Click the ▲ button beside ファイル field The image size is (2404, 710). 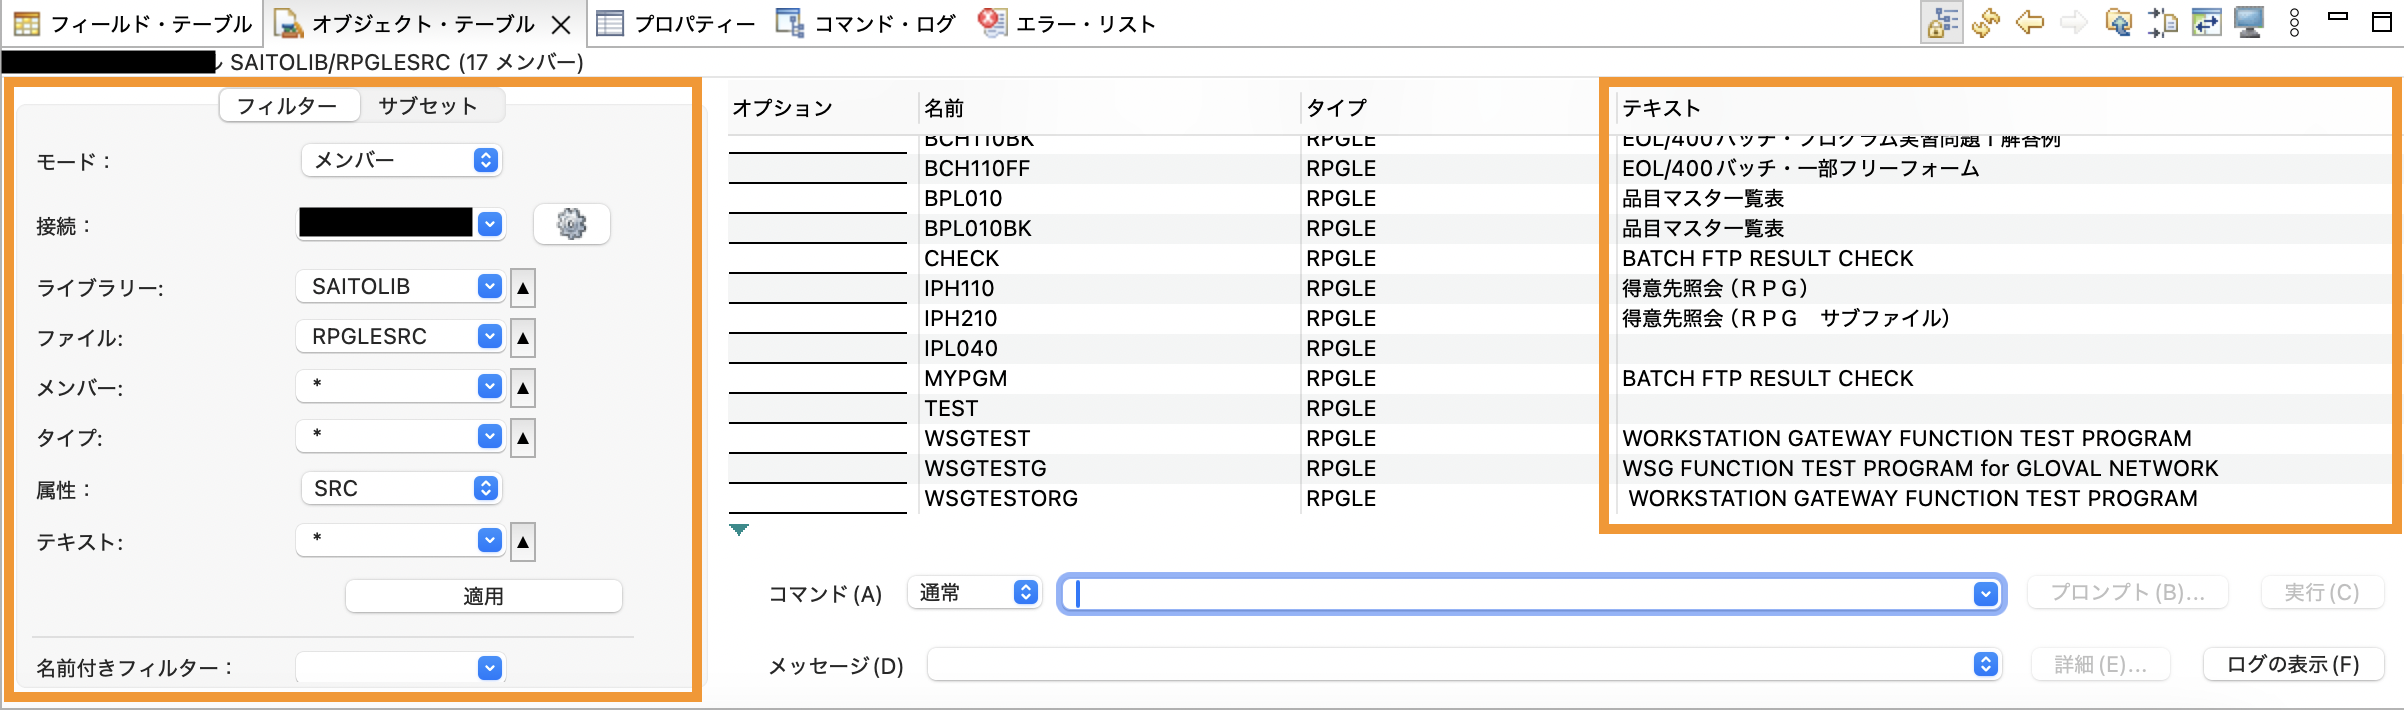(523, 338)
